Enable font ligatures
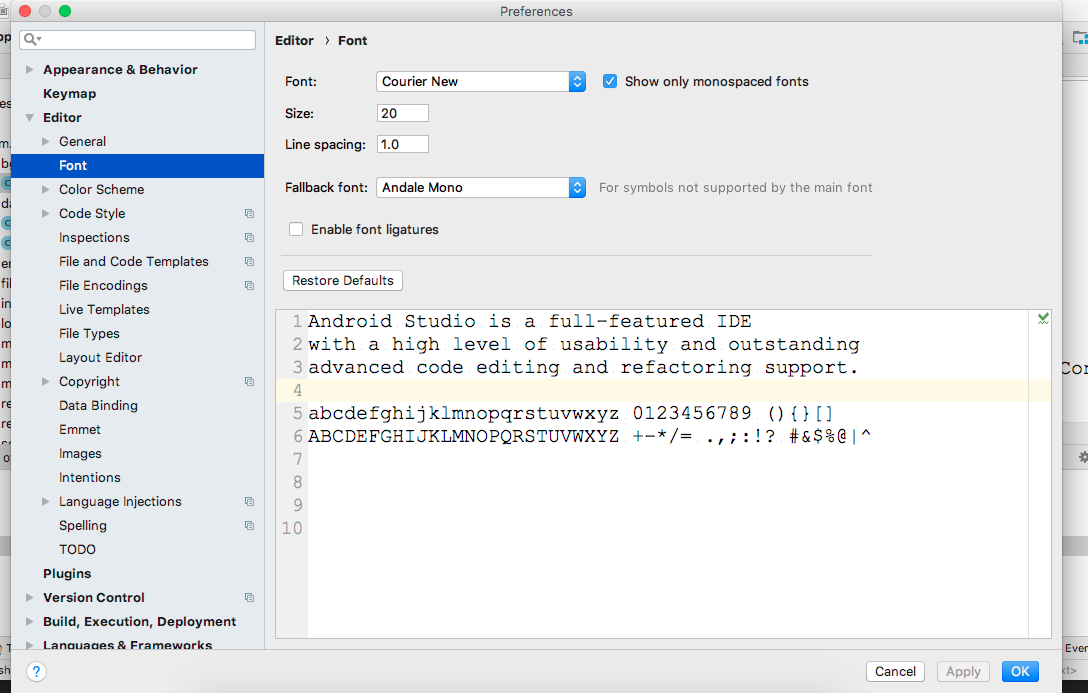 pyautogui.click(x=296, y=228)
